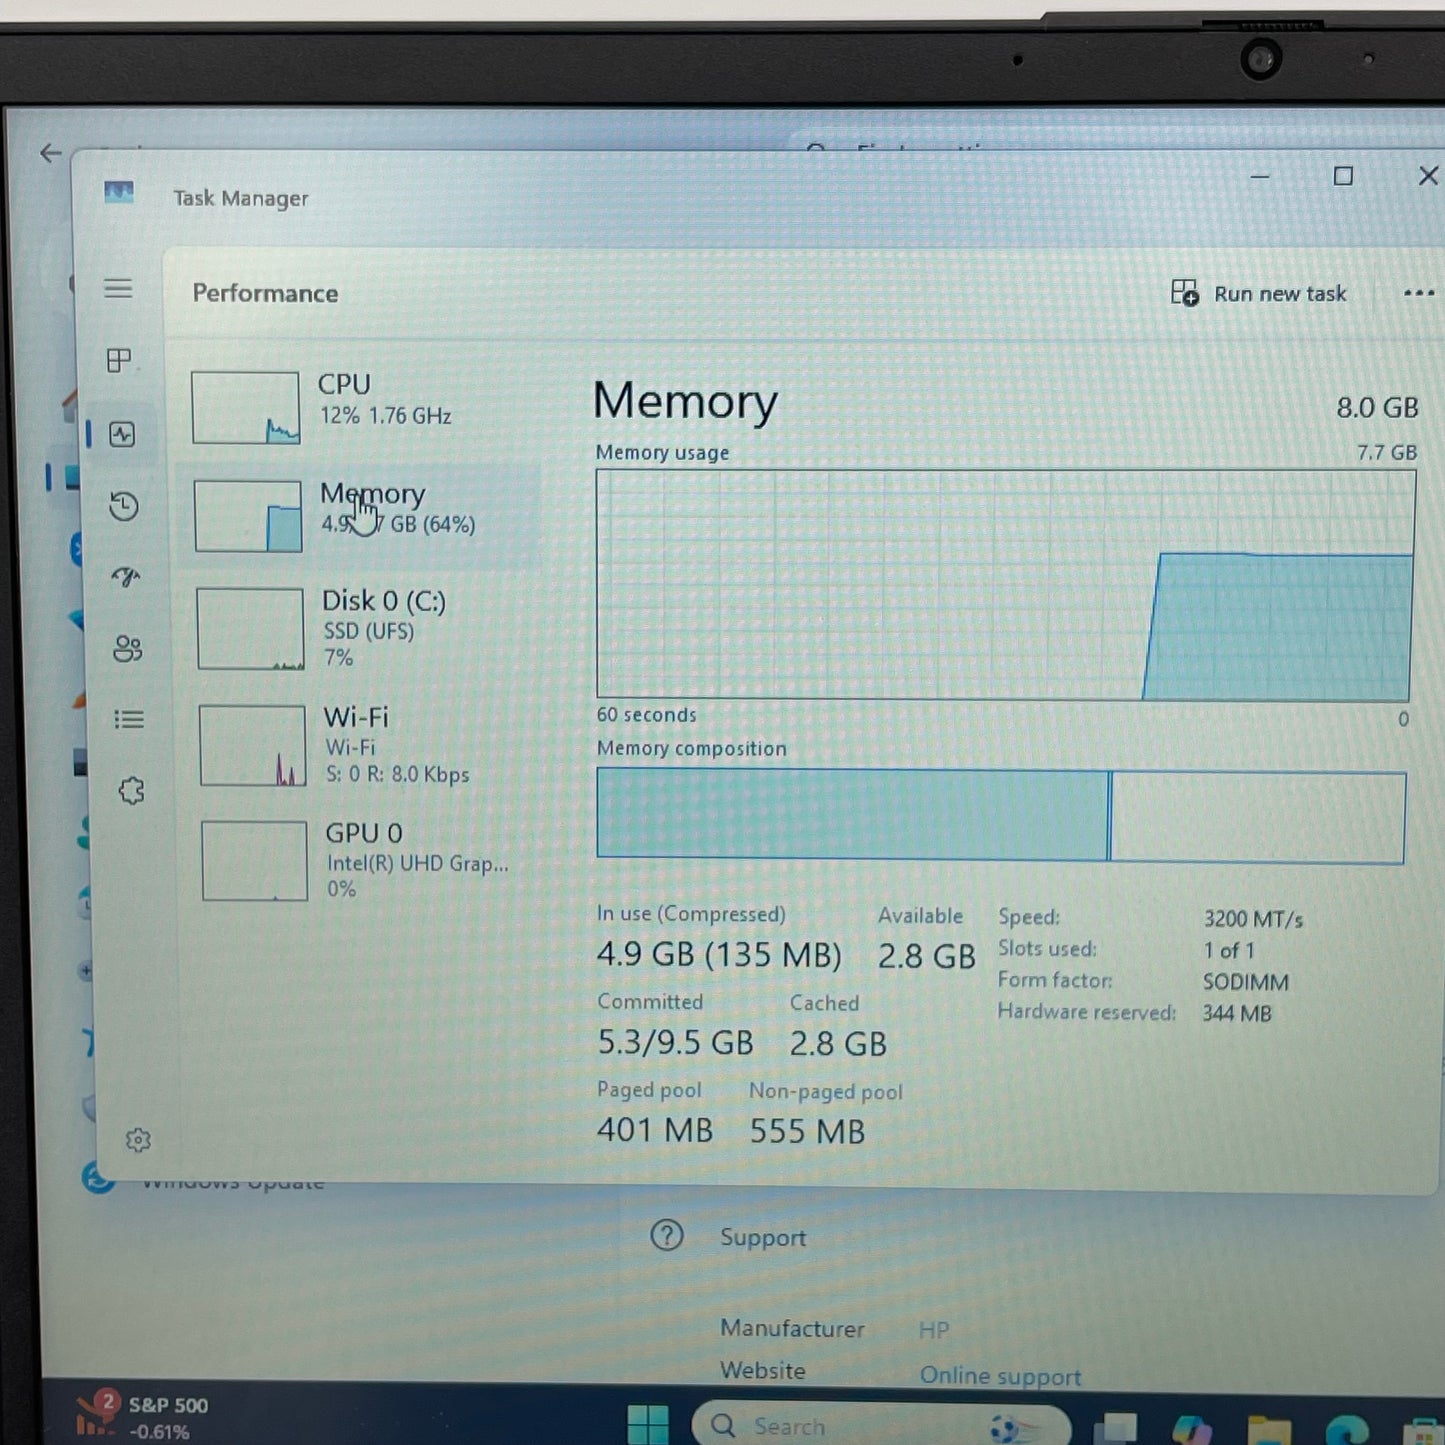Open the Copilot icon on taskbar
Viewport: 1445px width, 1445px height.
point(1192,1430)
